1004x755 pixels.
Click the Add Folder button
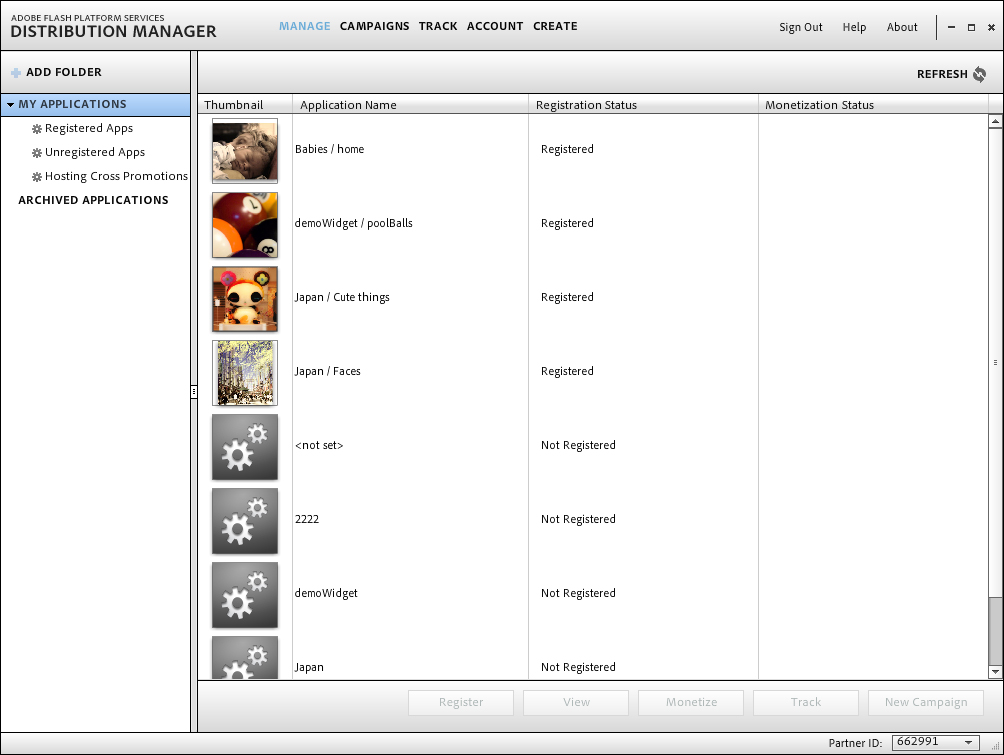point(56,72)
